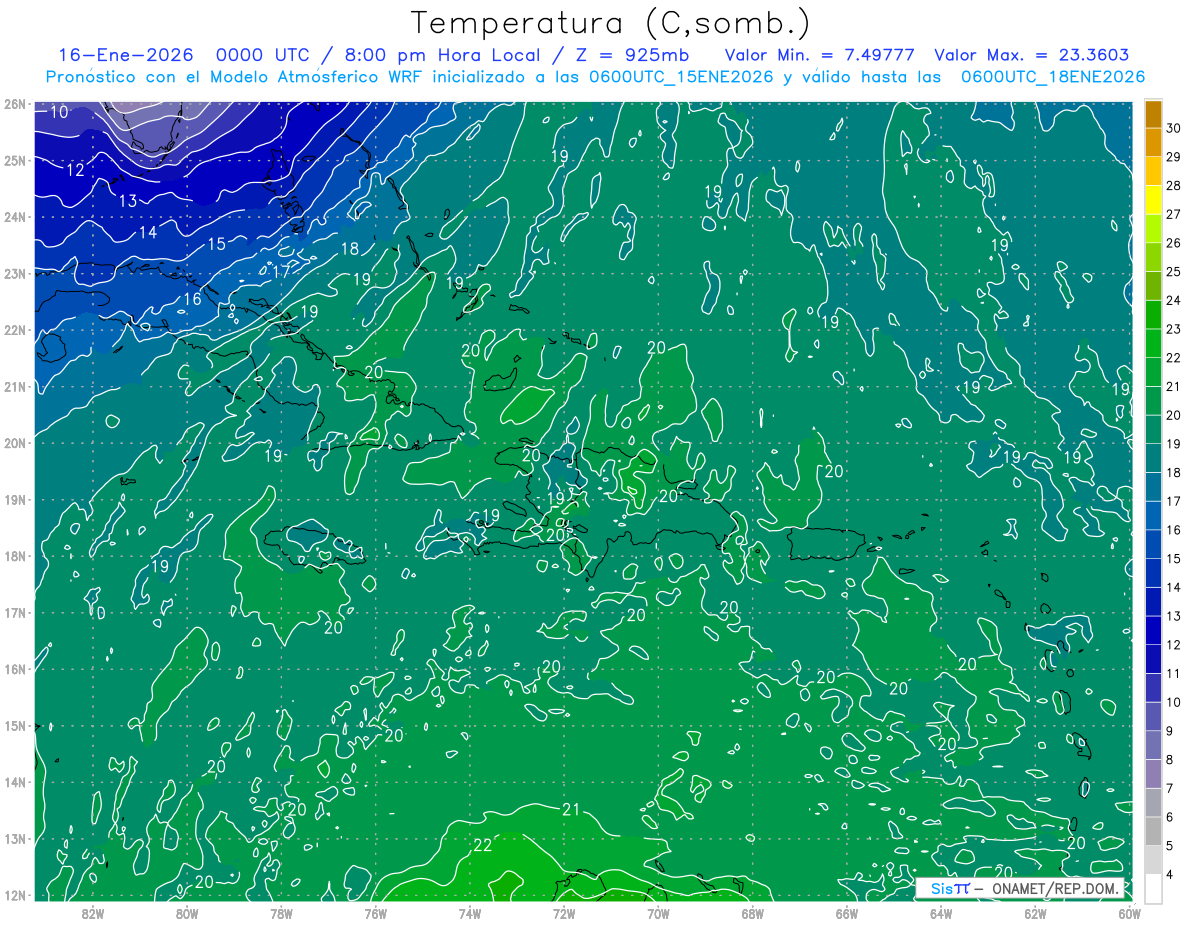Viewport: 1200px width, 927px height.
Task: Click latitude axis label '18N'
Action: coord(15,556)
